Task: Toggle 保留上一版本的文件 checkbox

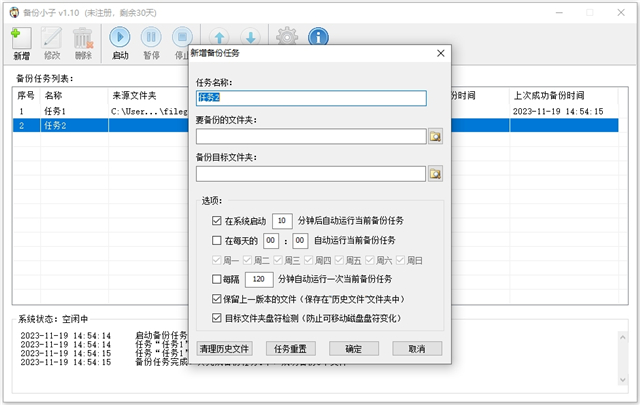Action: pyautogui.click(x=217, y=298)
